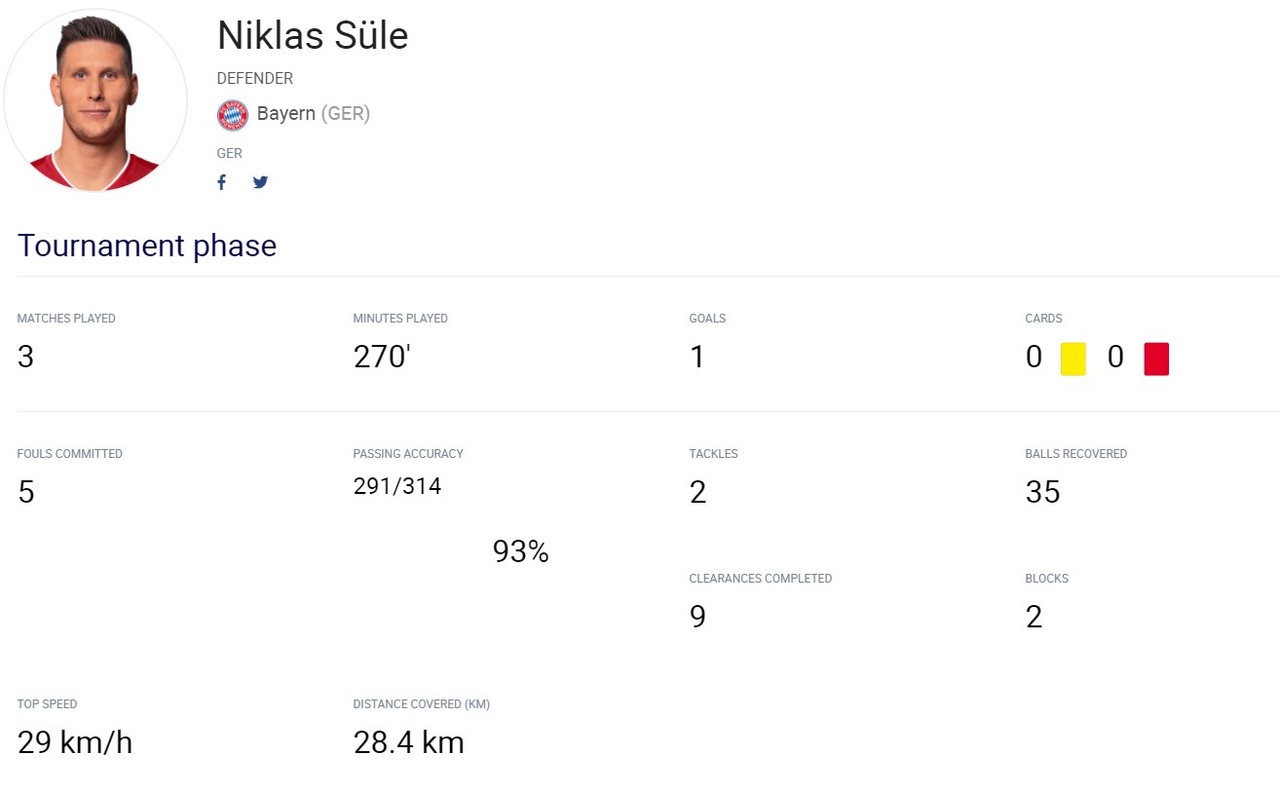The height and width of the screenshot is (795, 1280).
Task: Select the Tournament phase heading
Action: (x=147, y=246)
